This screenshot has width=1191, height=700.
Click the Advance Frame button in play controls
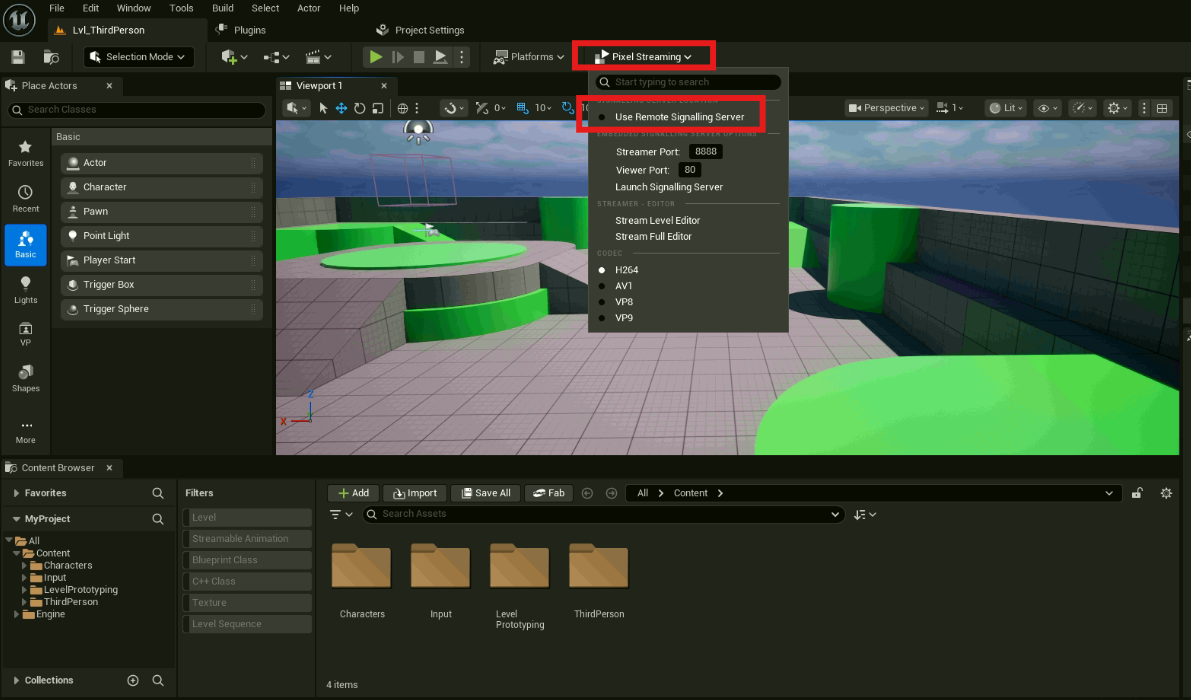click(397, 57)
